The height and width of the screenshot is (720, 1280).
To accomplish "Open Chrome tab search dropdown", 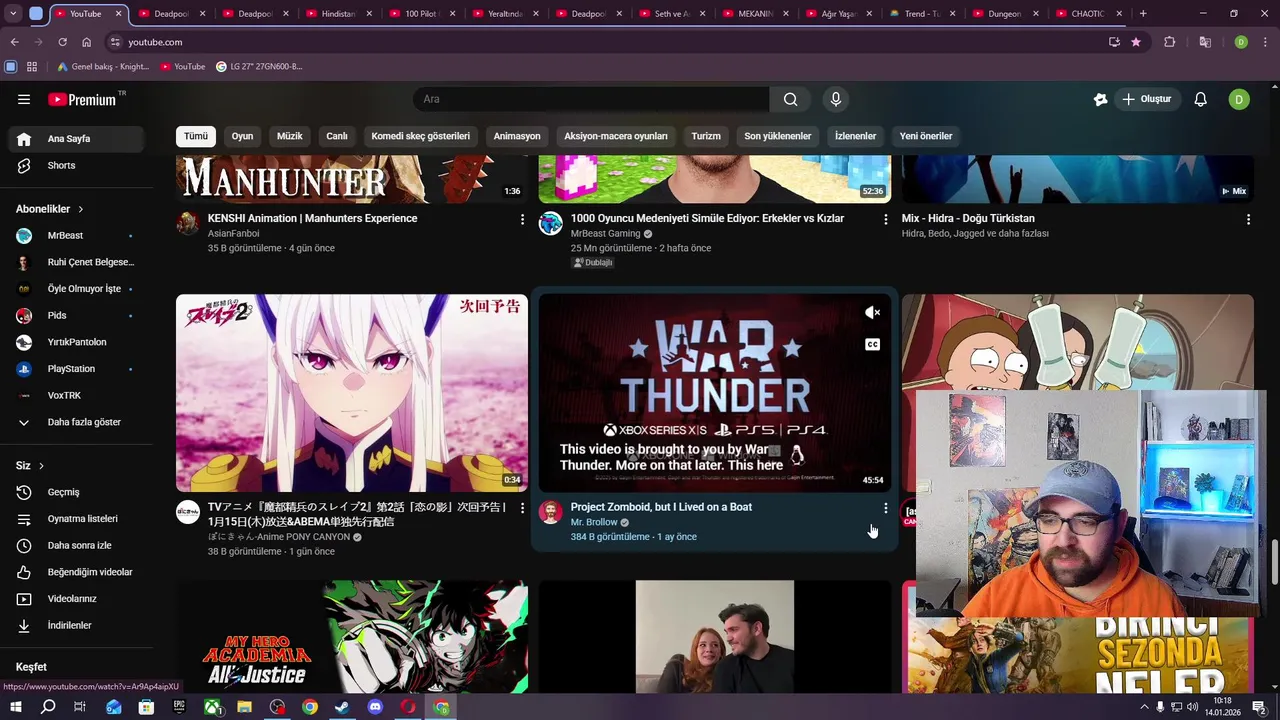I will point(13,14).
